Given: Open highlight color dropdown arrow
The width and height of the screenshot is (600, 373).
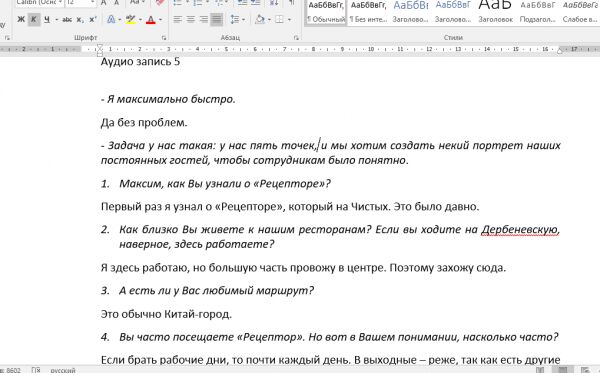Looking at the screenshot, I should point(140,19).
